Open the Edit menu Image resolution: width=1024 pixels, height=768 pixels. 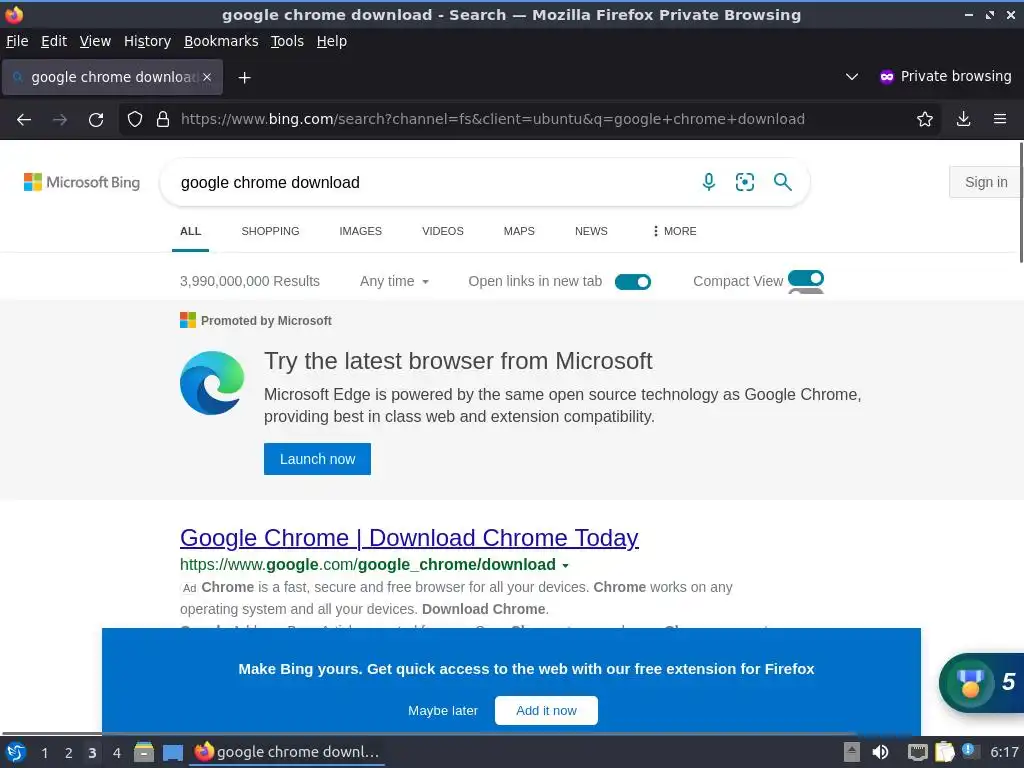[54, 41]
